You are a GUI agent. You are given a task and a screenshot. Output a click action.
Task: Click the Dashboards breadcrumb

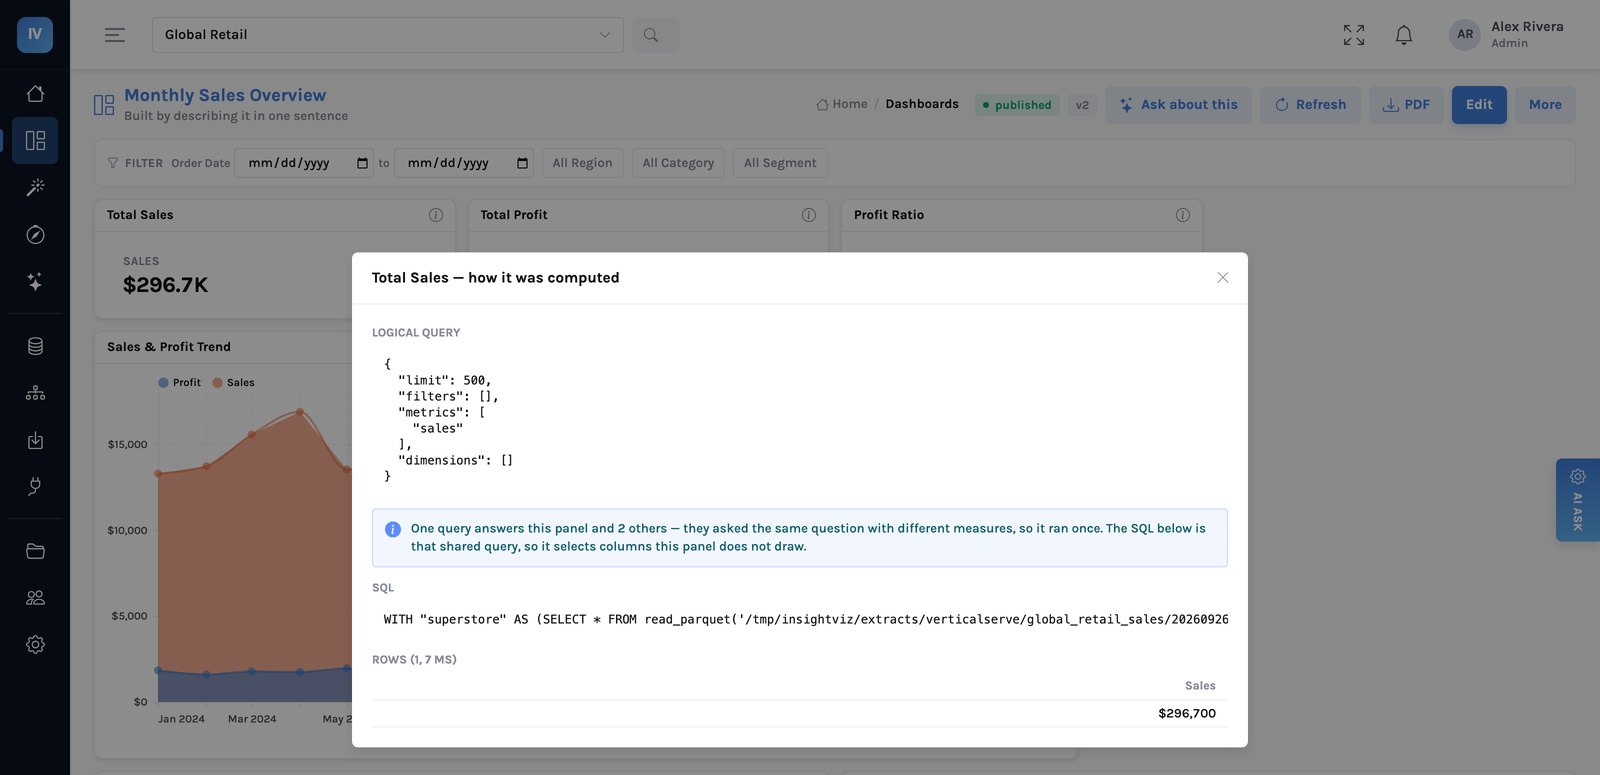pos(922,104)
